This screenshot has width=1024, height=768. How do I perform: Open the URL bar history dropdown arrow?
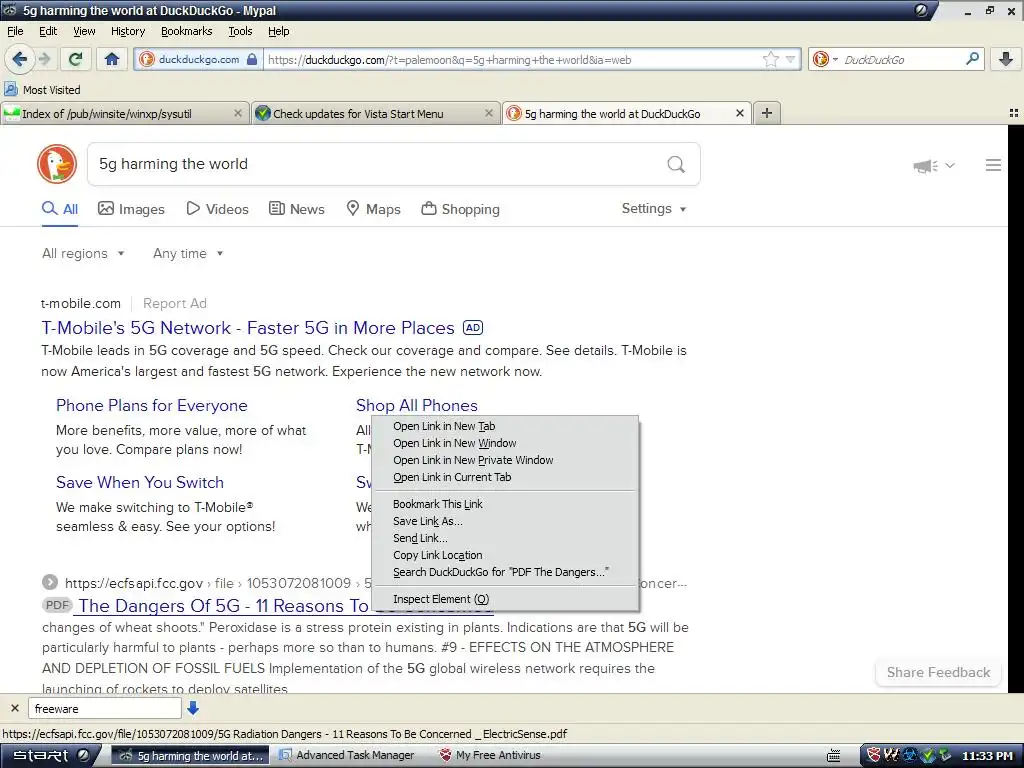click(790, 59)
